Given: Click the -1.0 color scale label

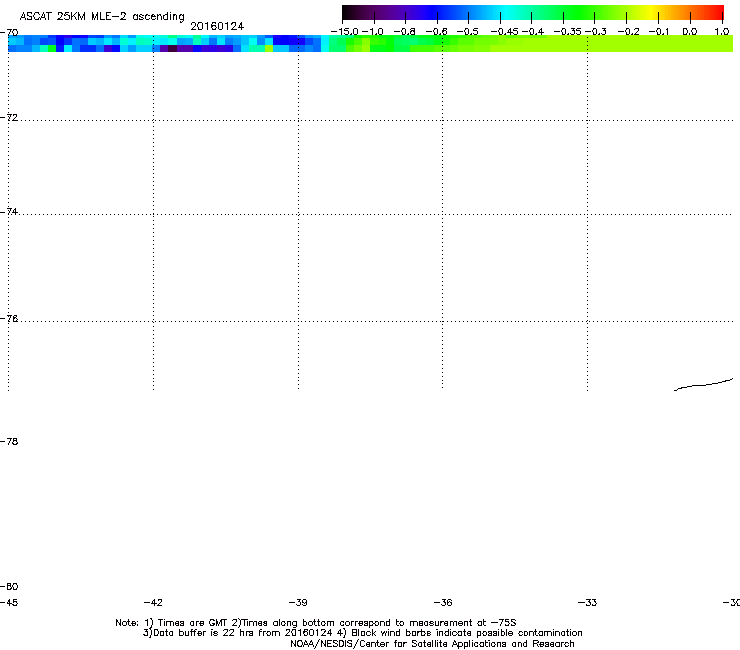Looking at the screenshot, I should (x=372, y=32).
